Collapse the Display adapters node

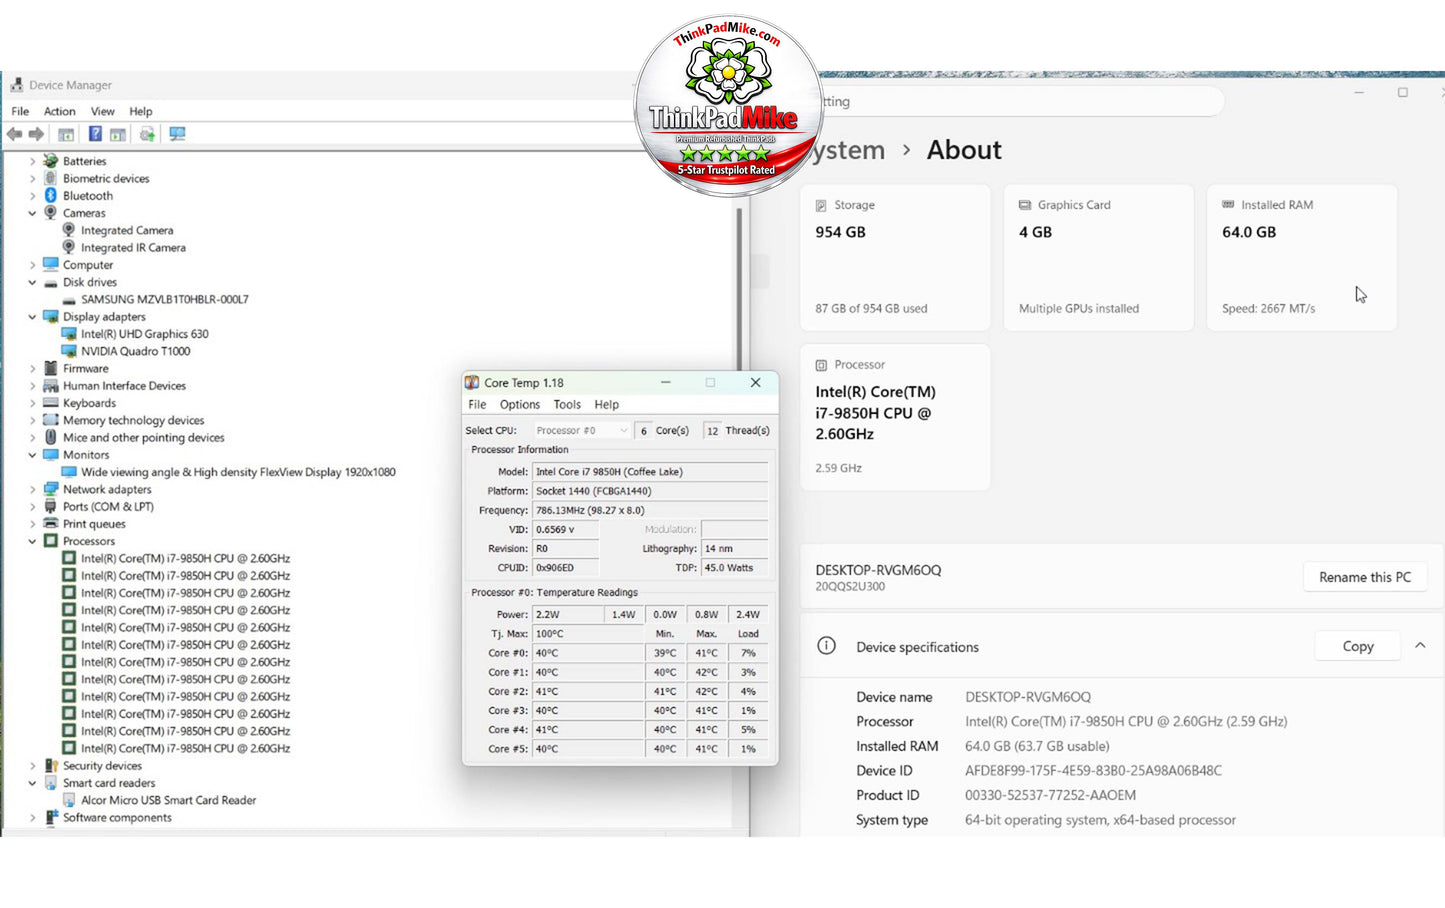32,317
